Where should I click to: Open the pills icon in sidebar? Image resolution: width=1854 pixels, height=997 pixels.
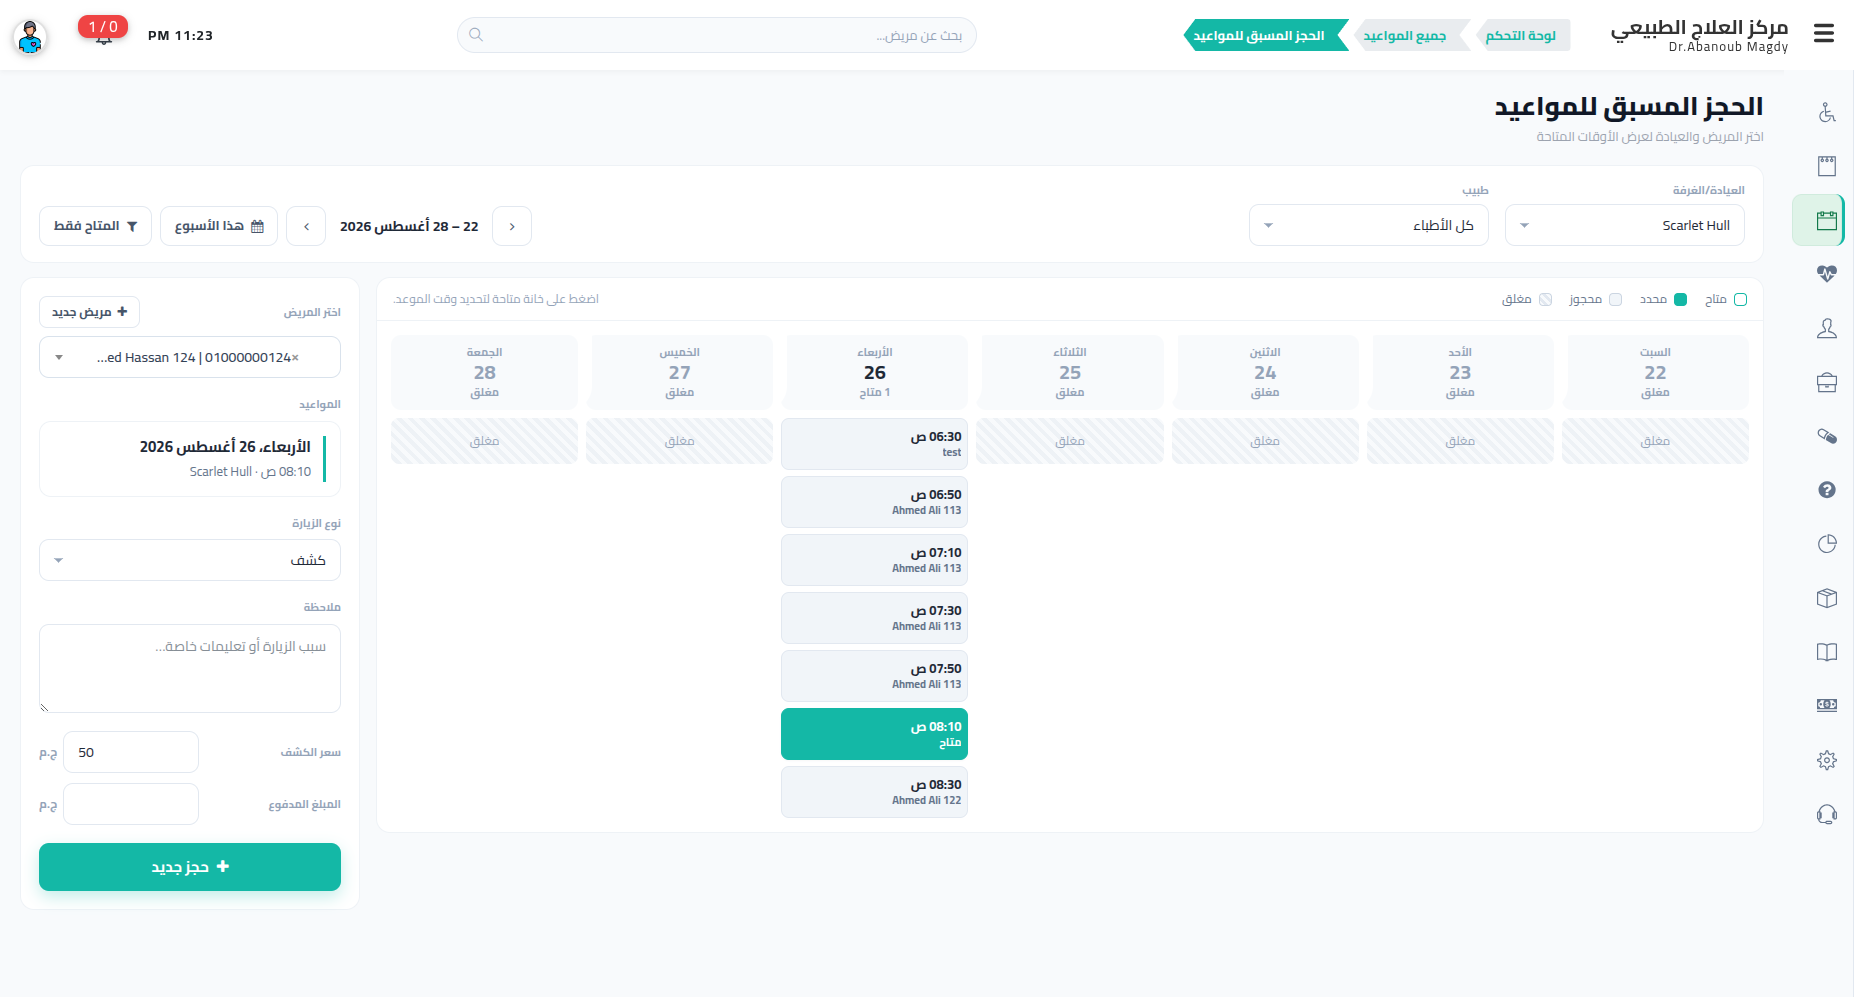click(x=1827, y=436)
